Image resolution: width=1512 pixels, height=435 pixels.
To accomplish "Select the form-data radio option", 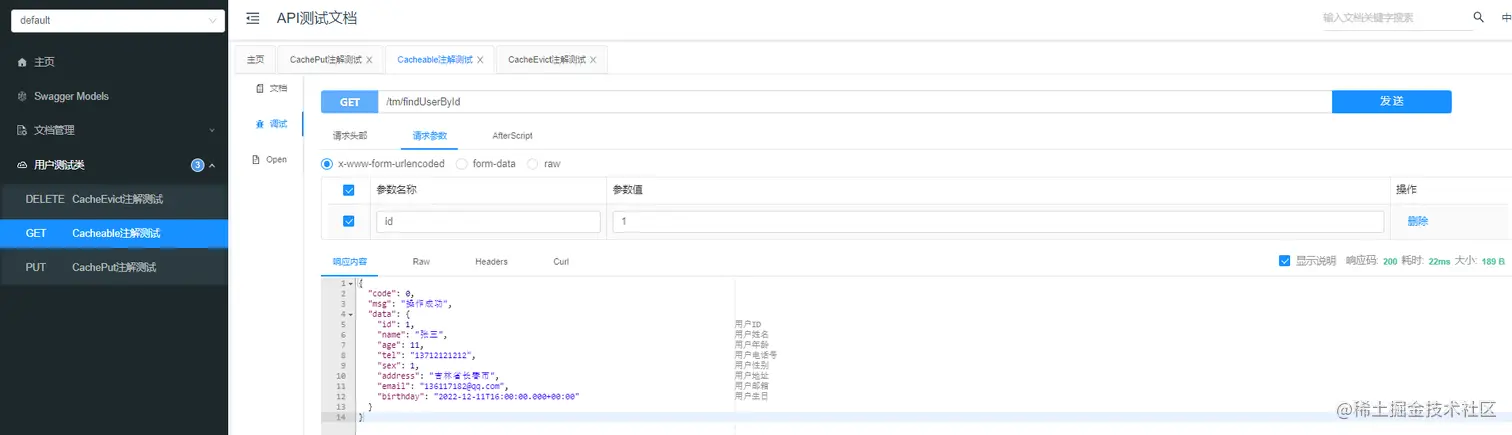I will point(462,163).
